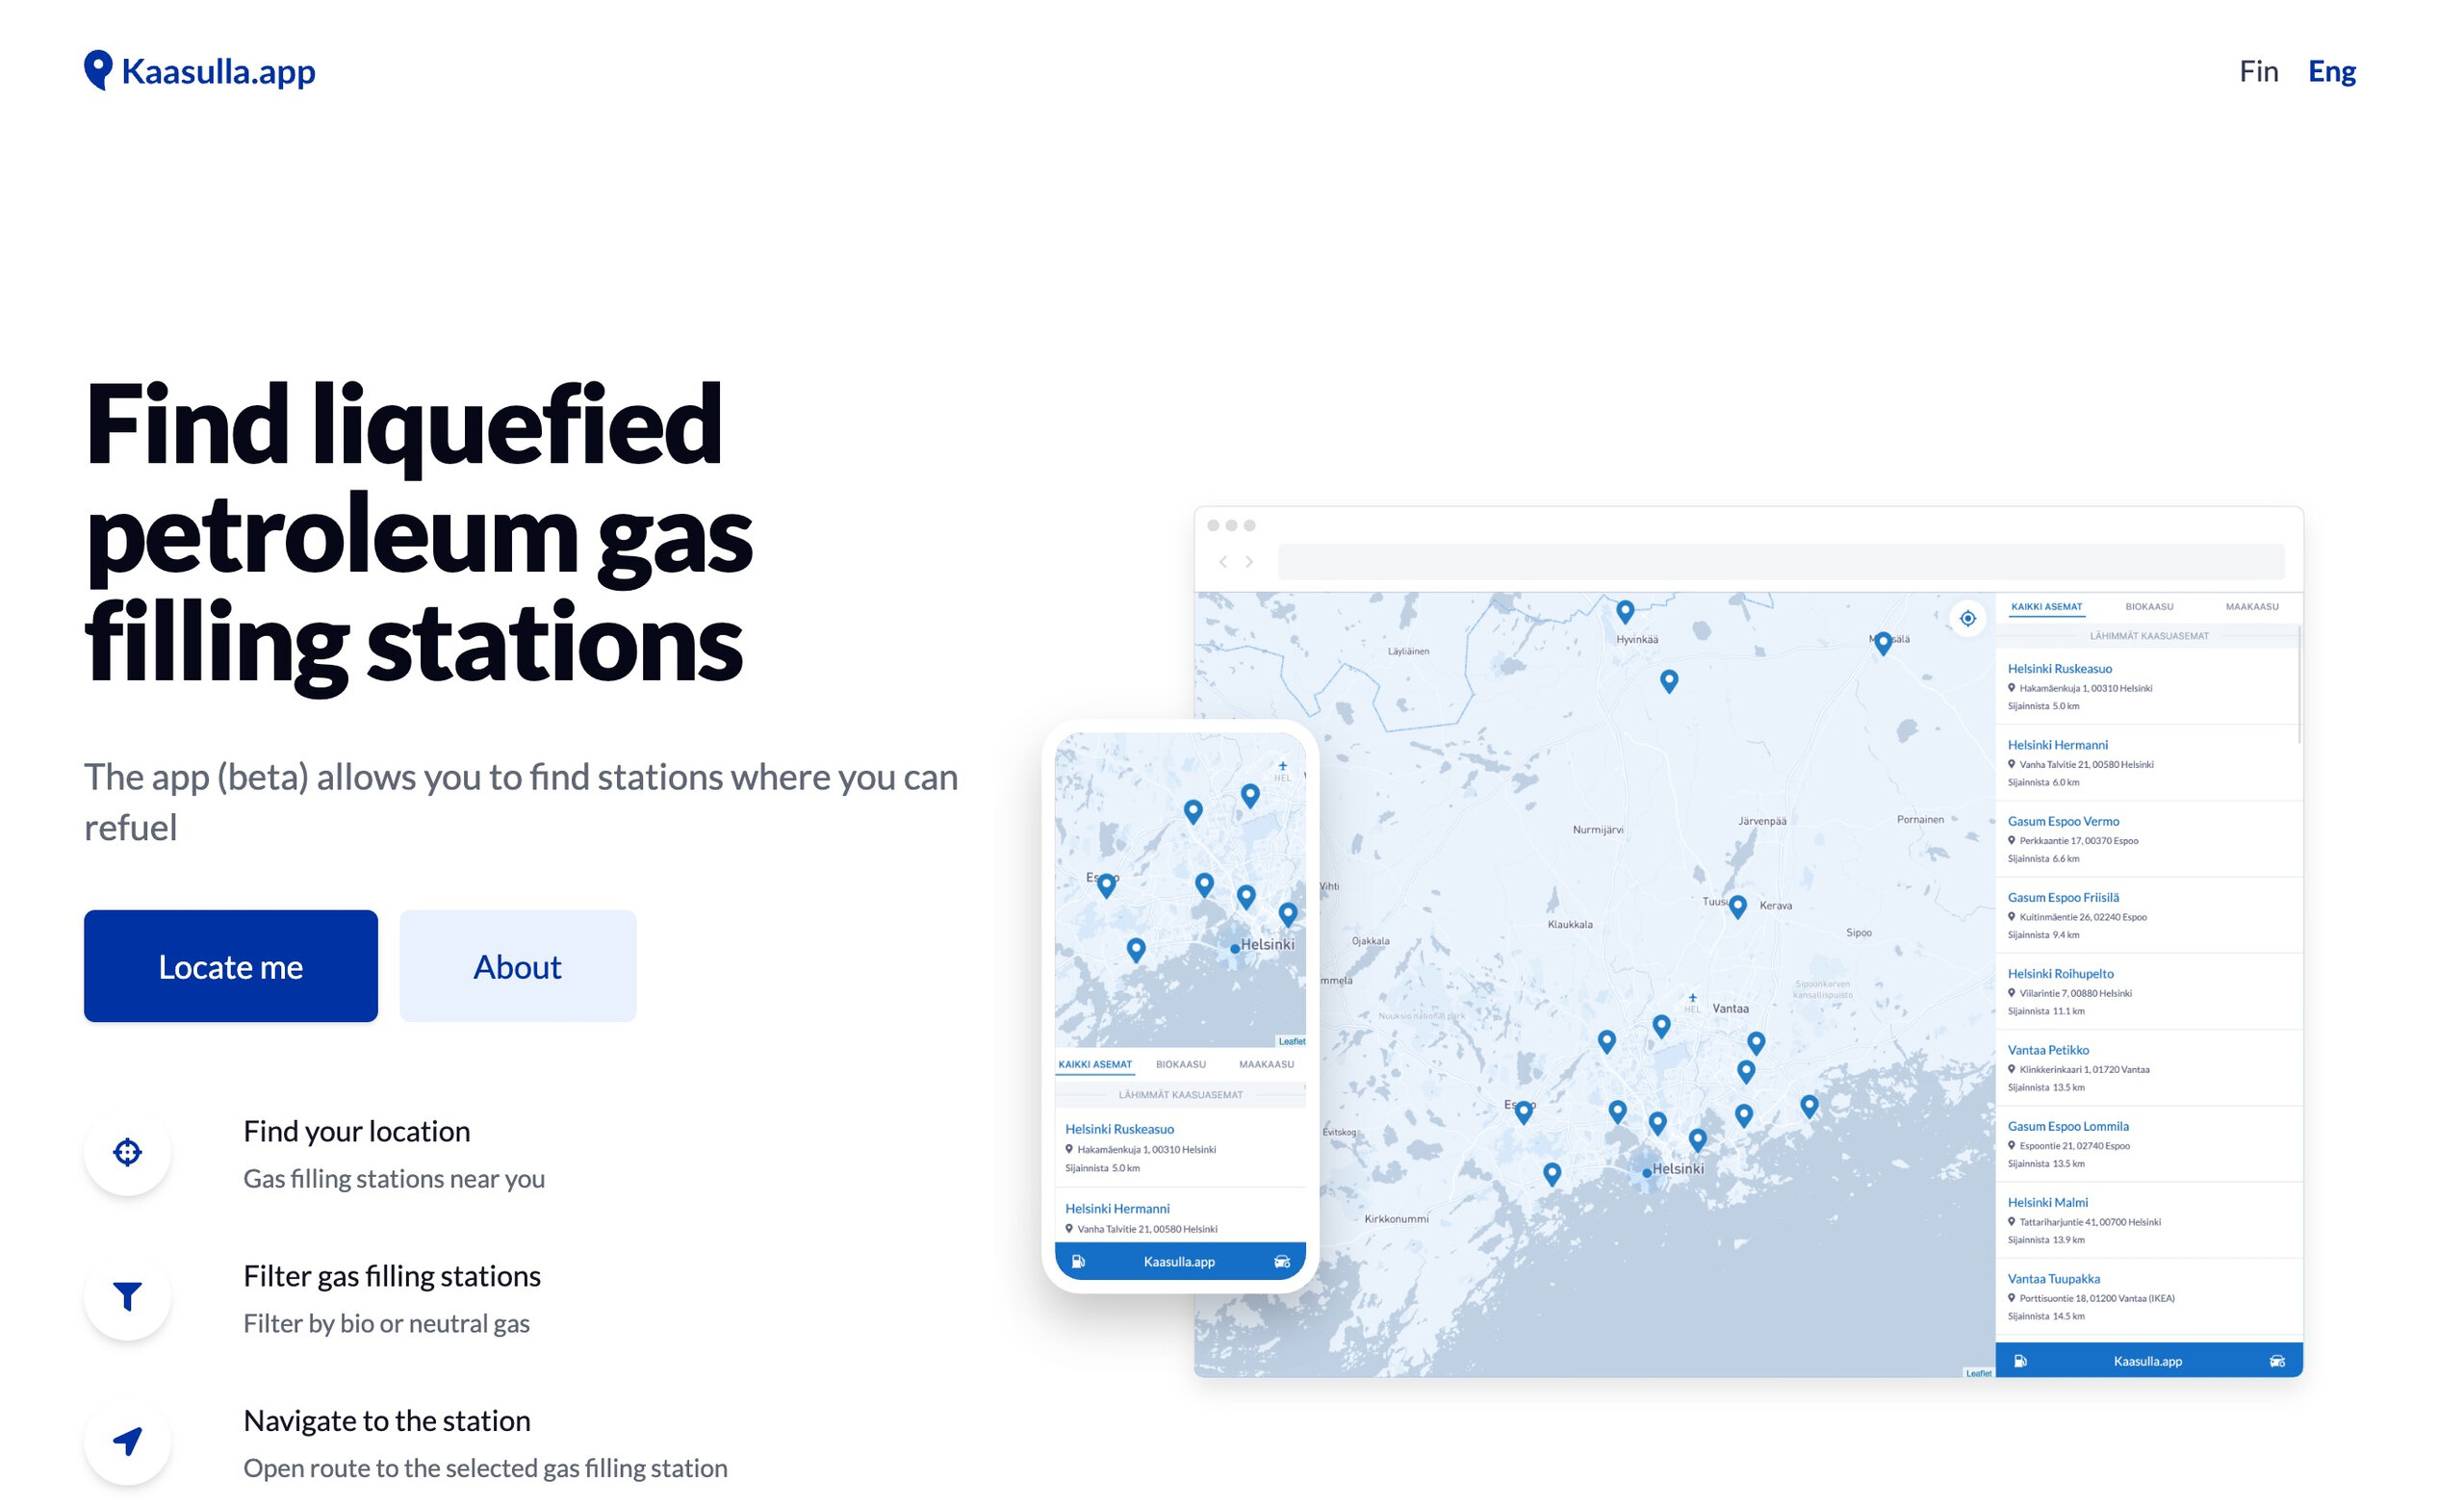Screen dimensions: 2464x1507
Task: Click the Kaasulla.app logo pin icon
Action: 98,71
